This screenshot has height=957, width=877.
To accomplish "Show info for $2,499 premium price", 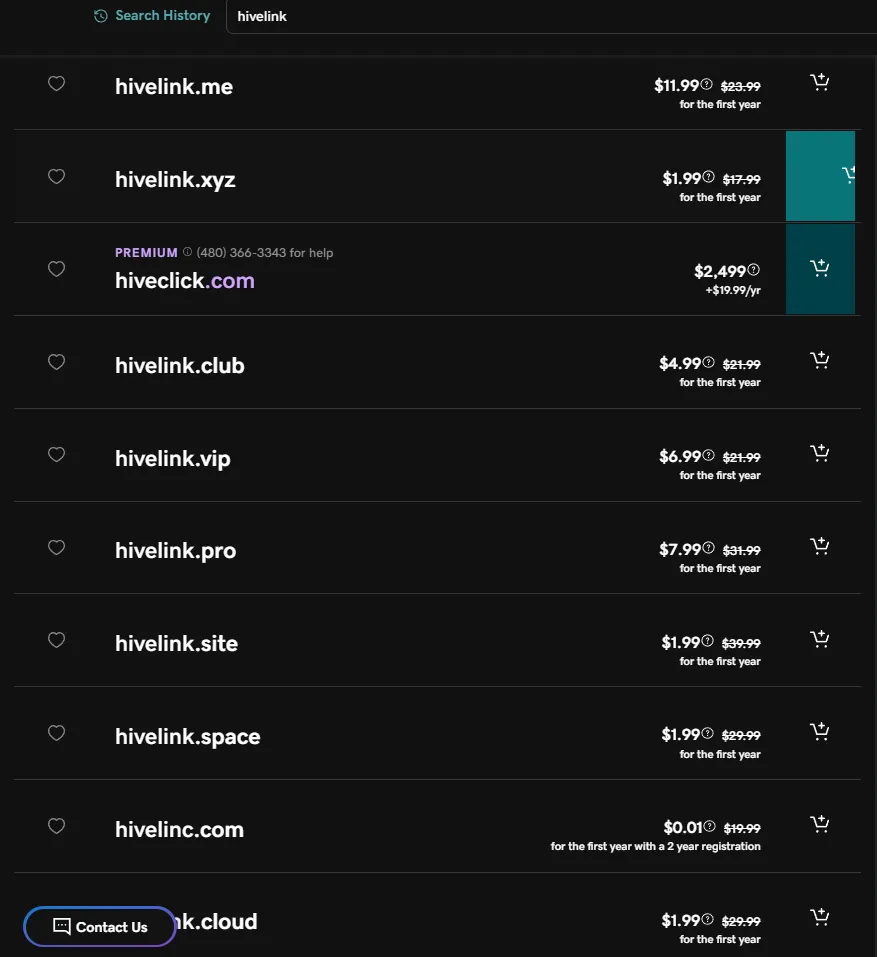I will [x=754, y=269].
